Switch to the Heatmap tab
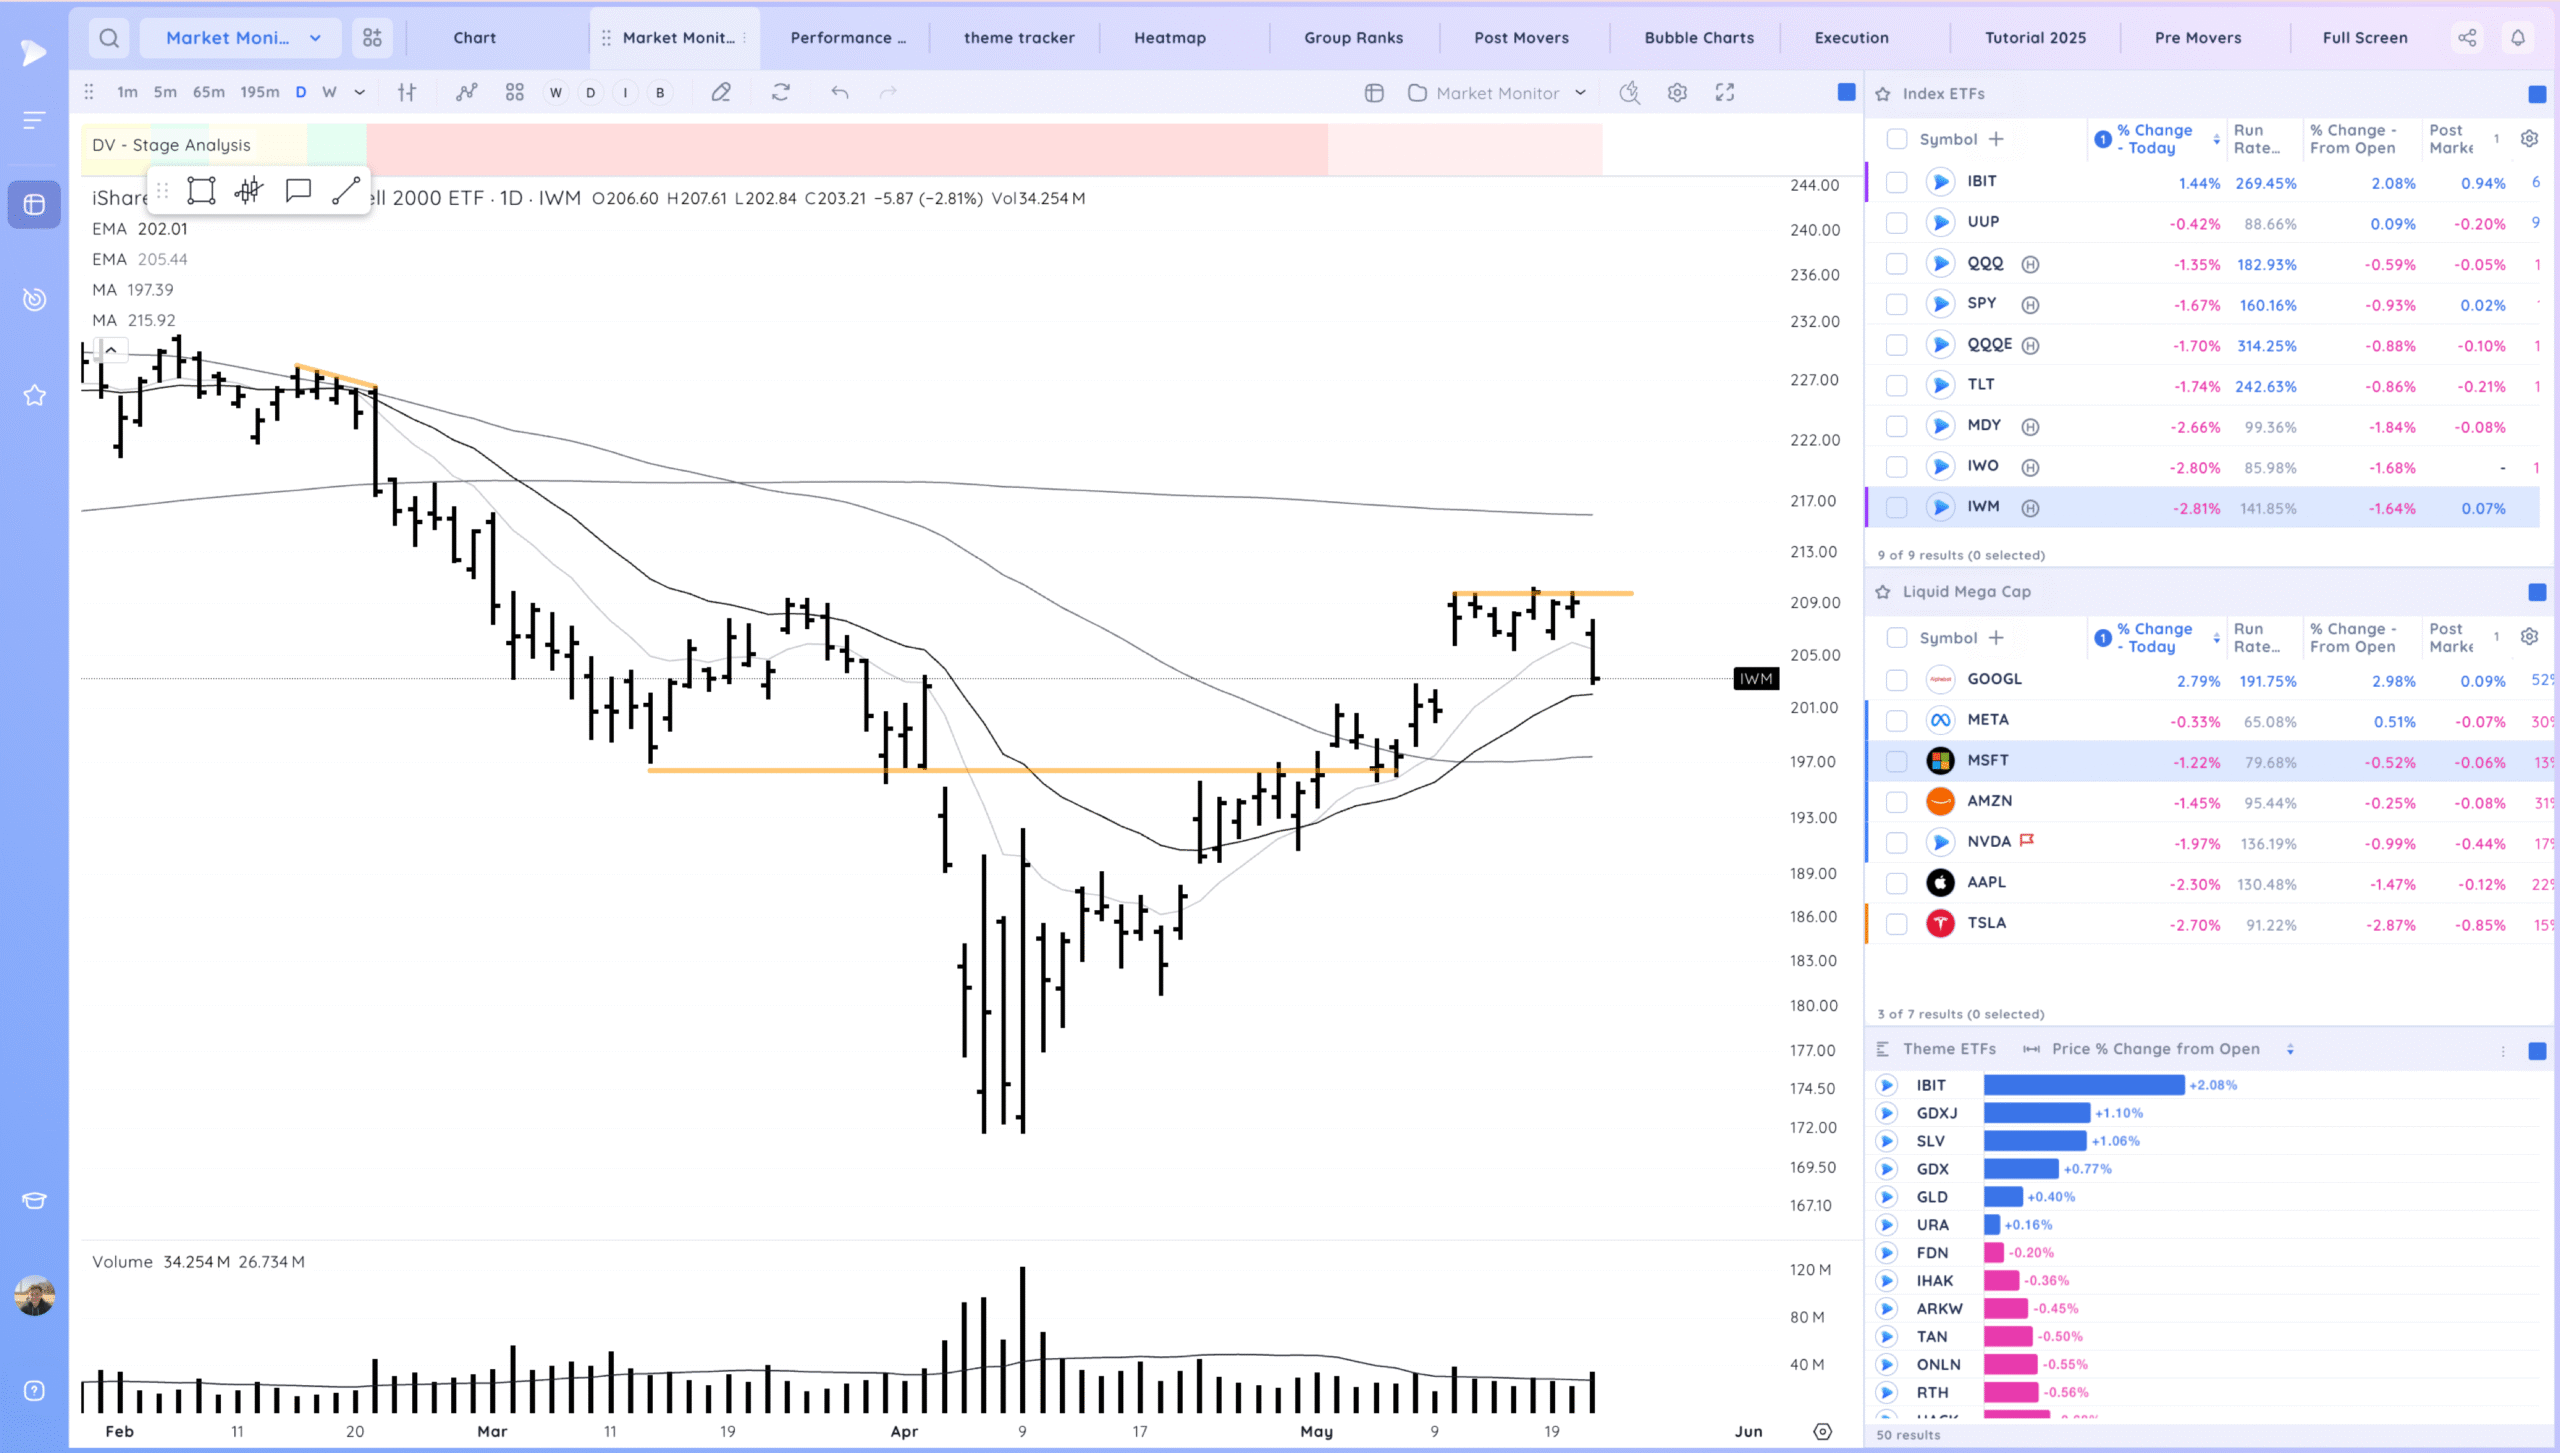The width and height of the screenshot is (2560, 1453). tap(1169, 38)
